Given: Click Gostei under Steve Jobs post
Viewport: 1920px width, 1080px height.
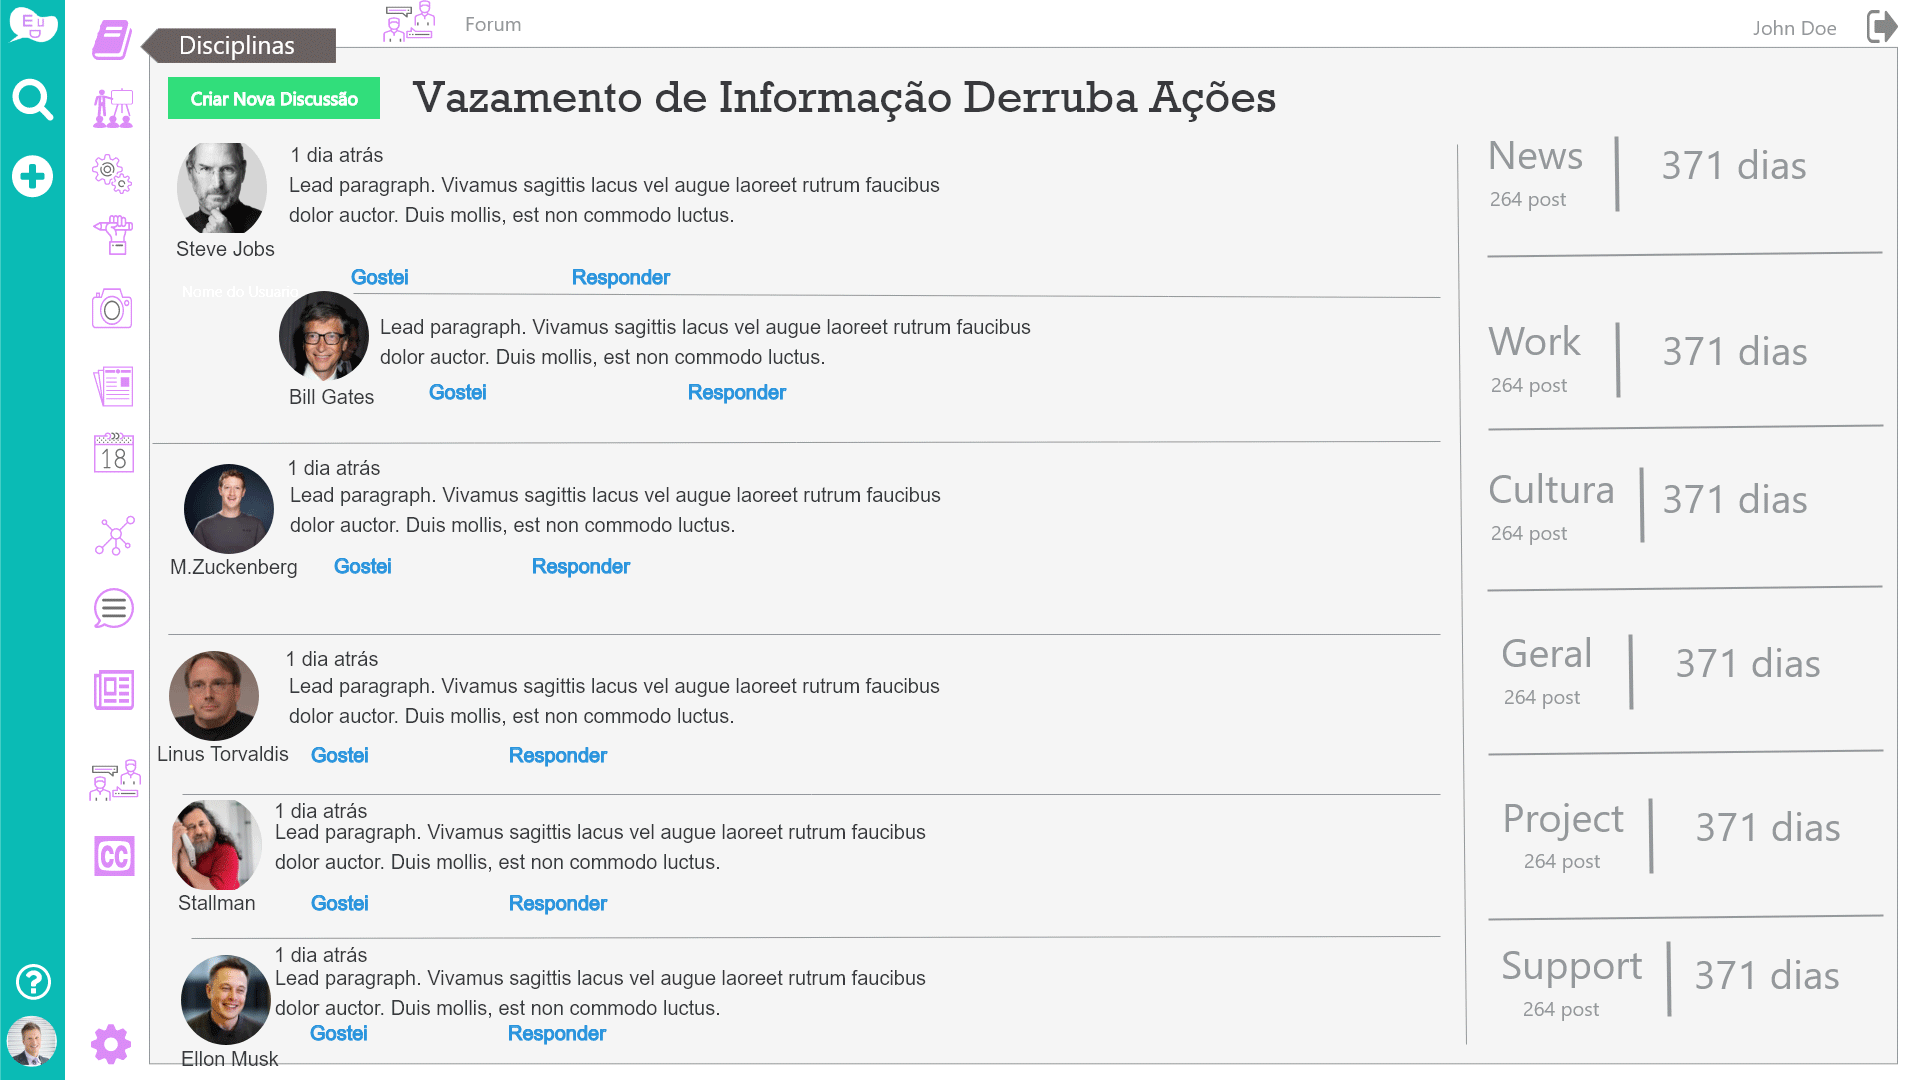Looking at the screenshot, I should point(379,277).
